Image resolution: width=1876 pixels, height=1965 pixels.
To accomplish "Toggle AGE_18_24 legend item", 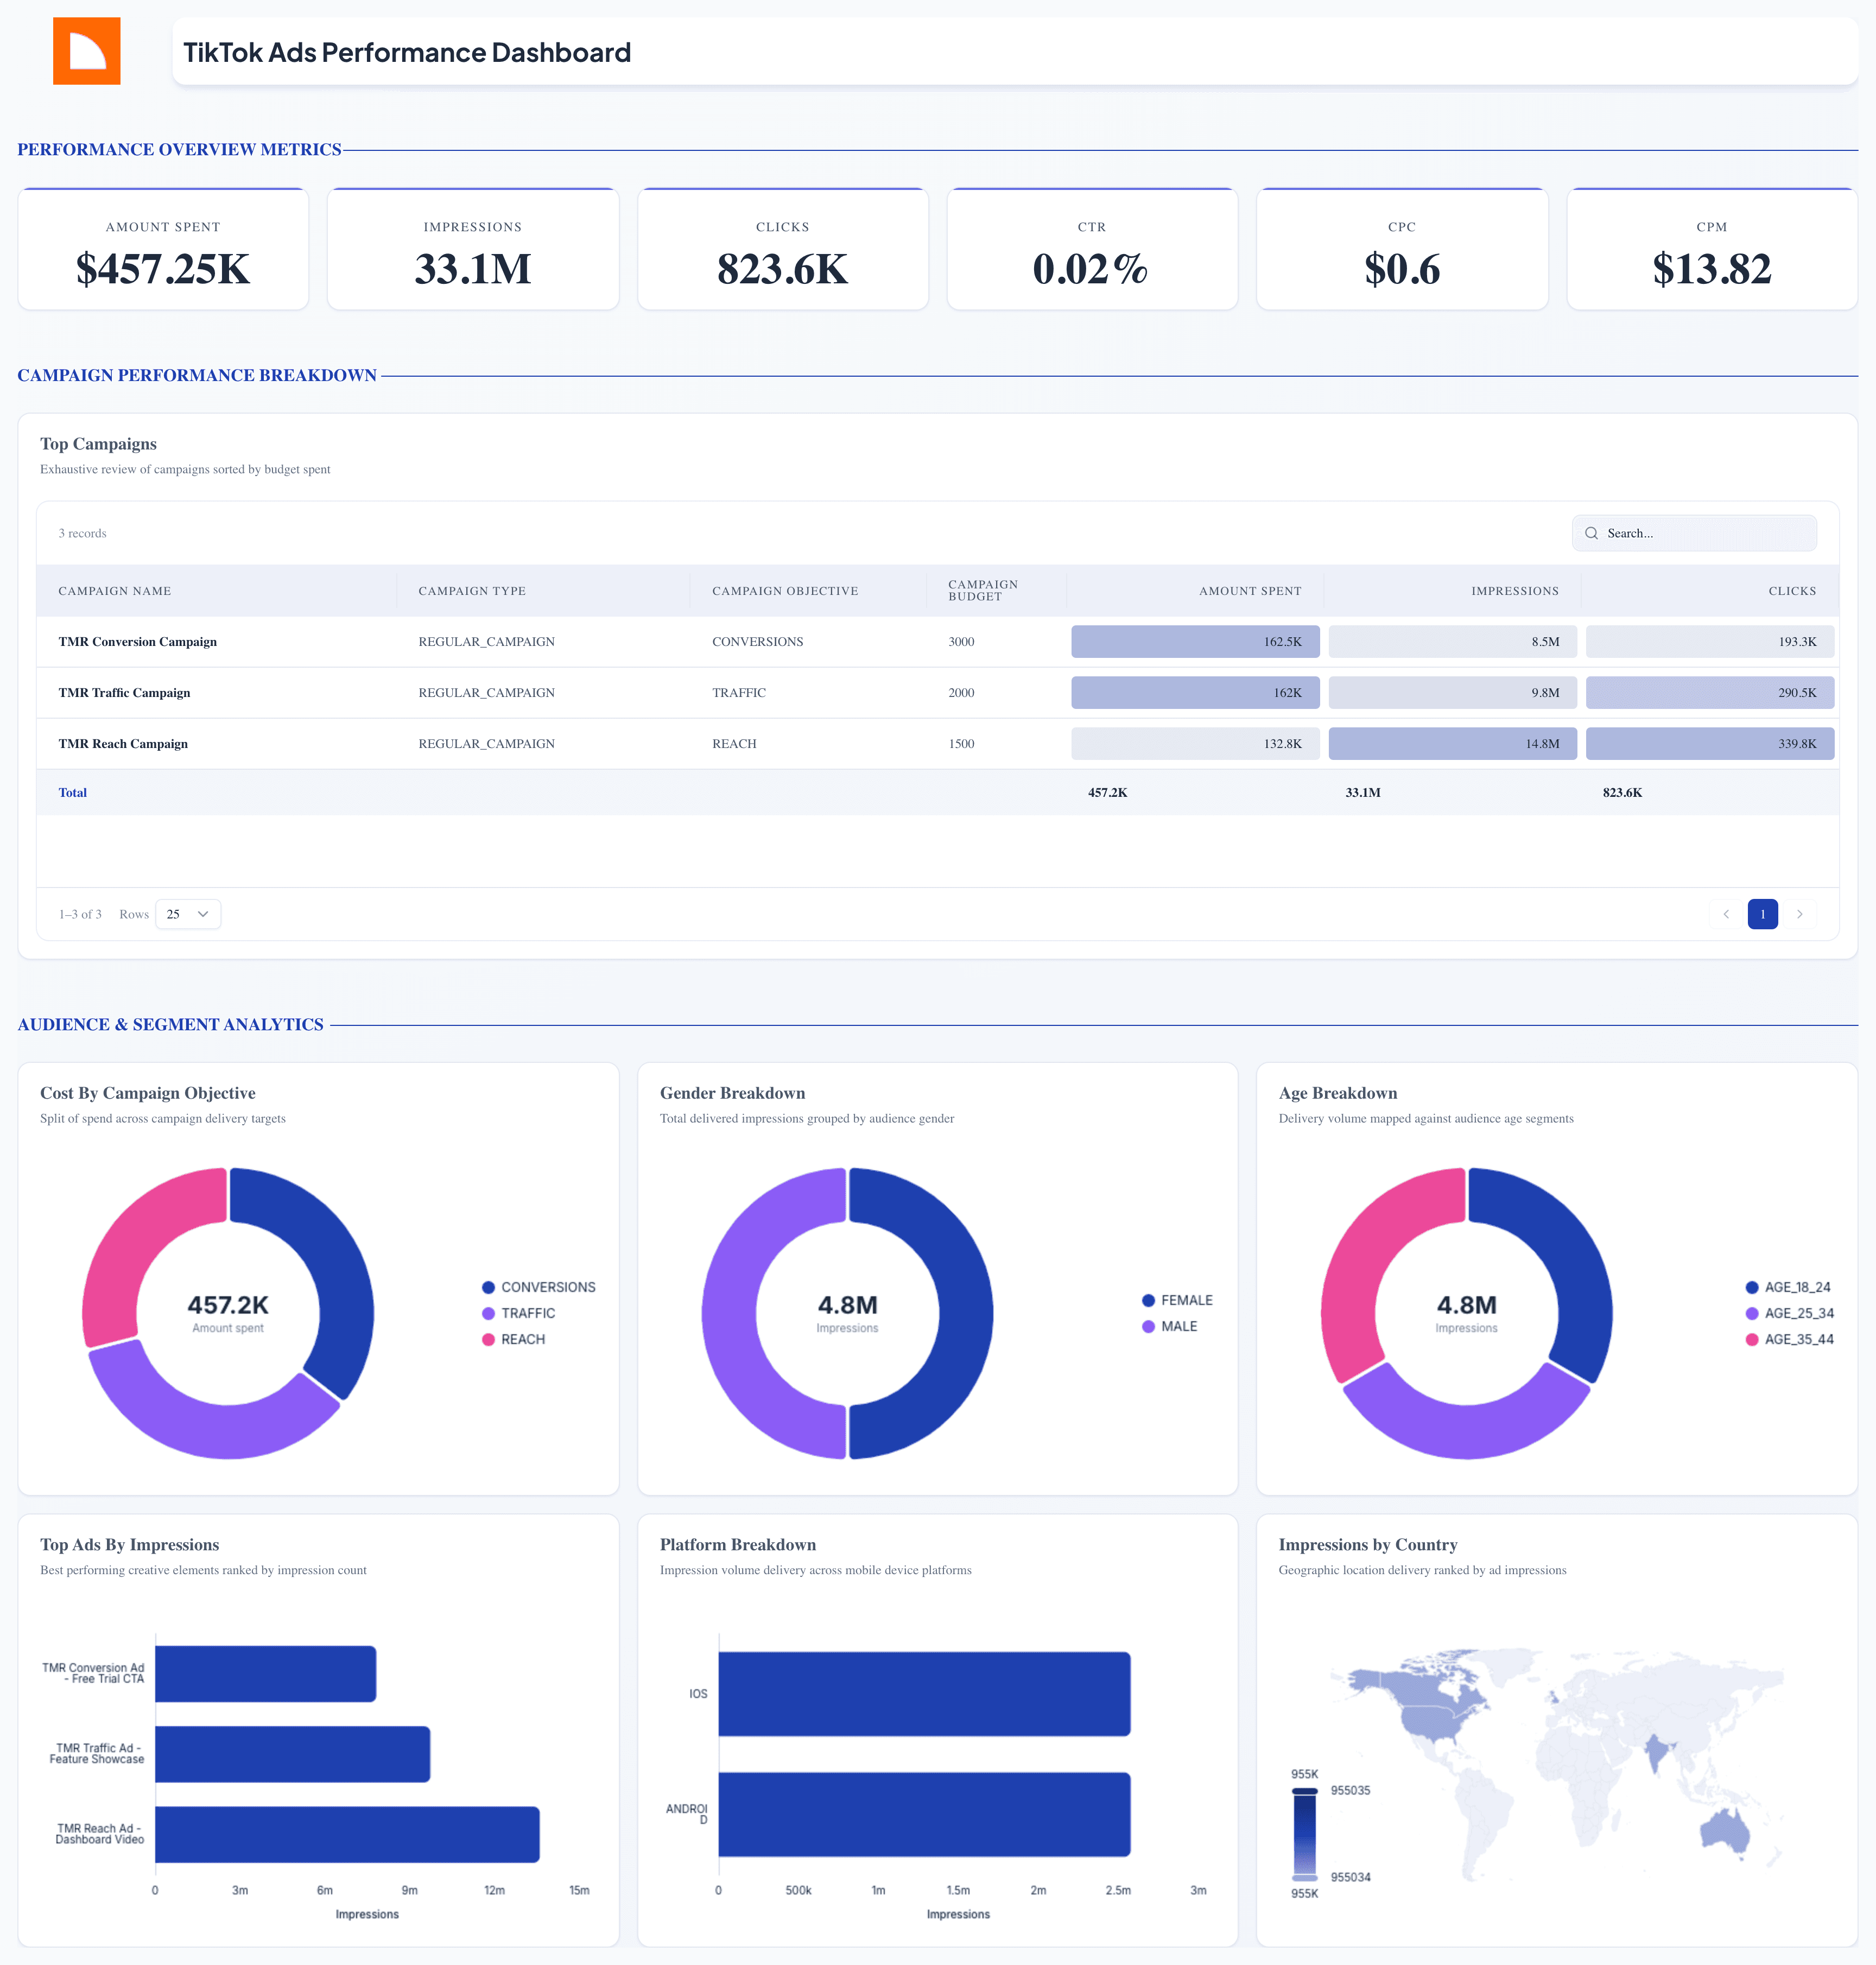I will [1788, 1287].
